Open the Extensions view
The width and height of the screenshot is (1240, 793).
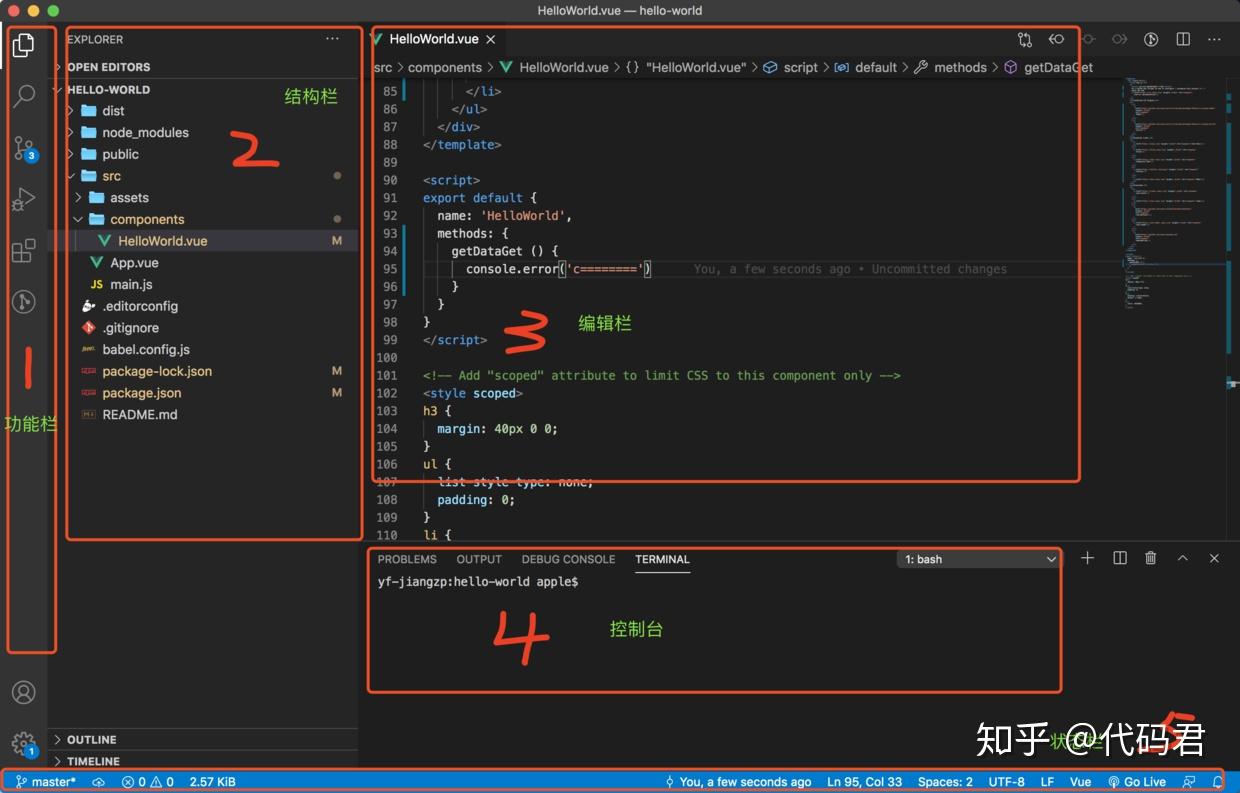24,251
